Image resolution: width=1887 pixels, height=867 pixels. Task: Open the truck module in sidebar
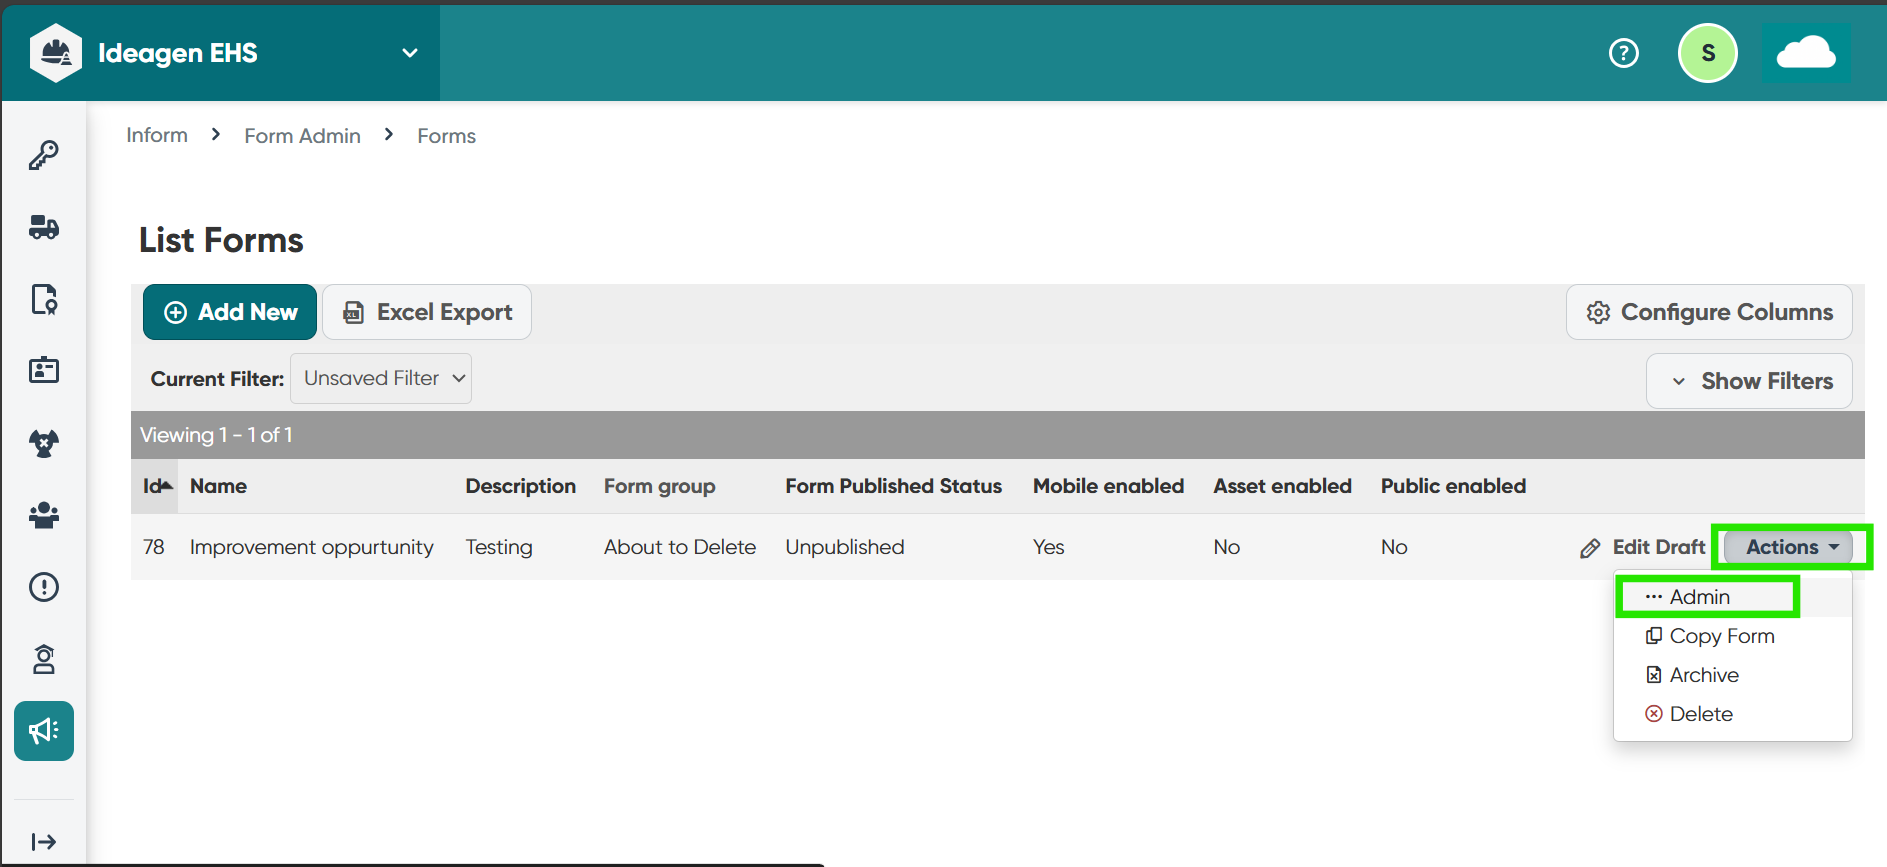[43, 227]
